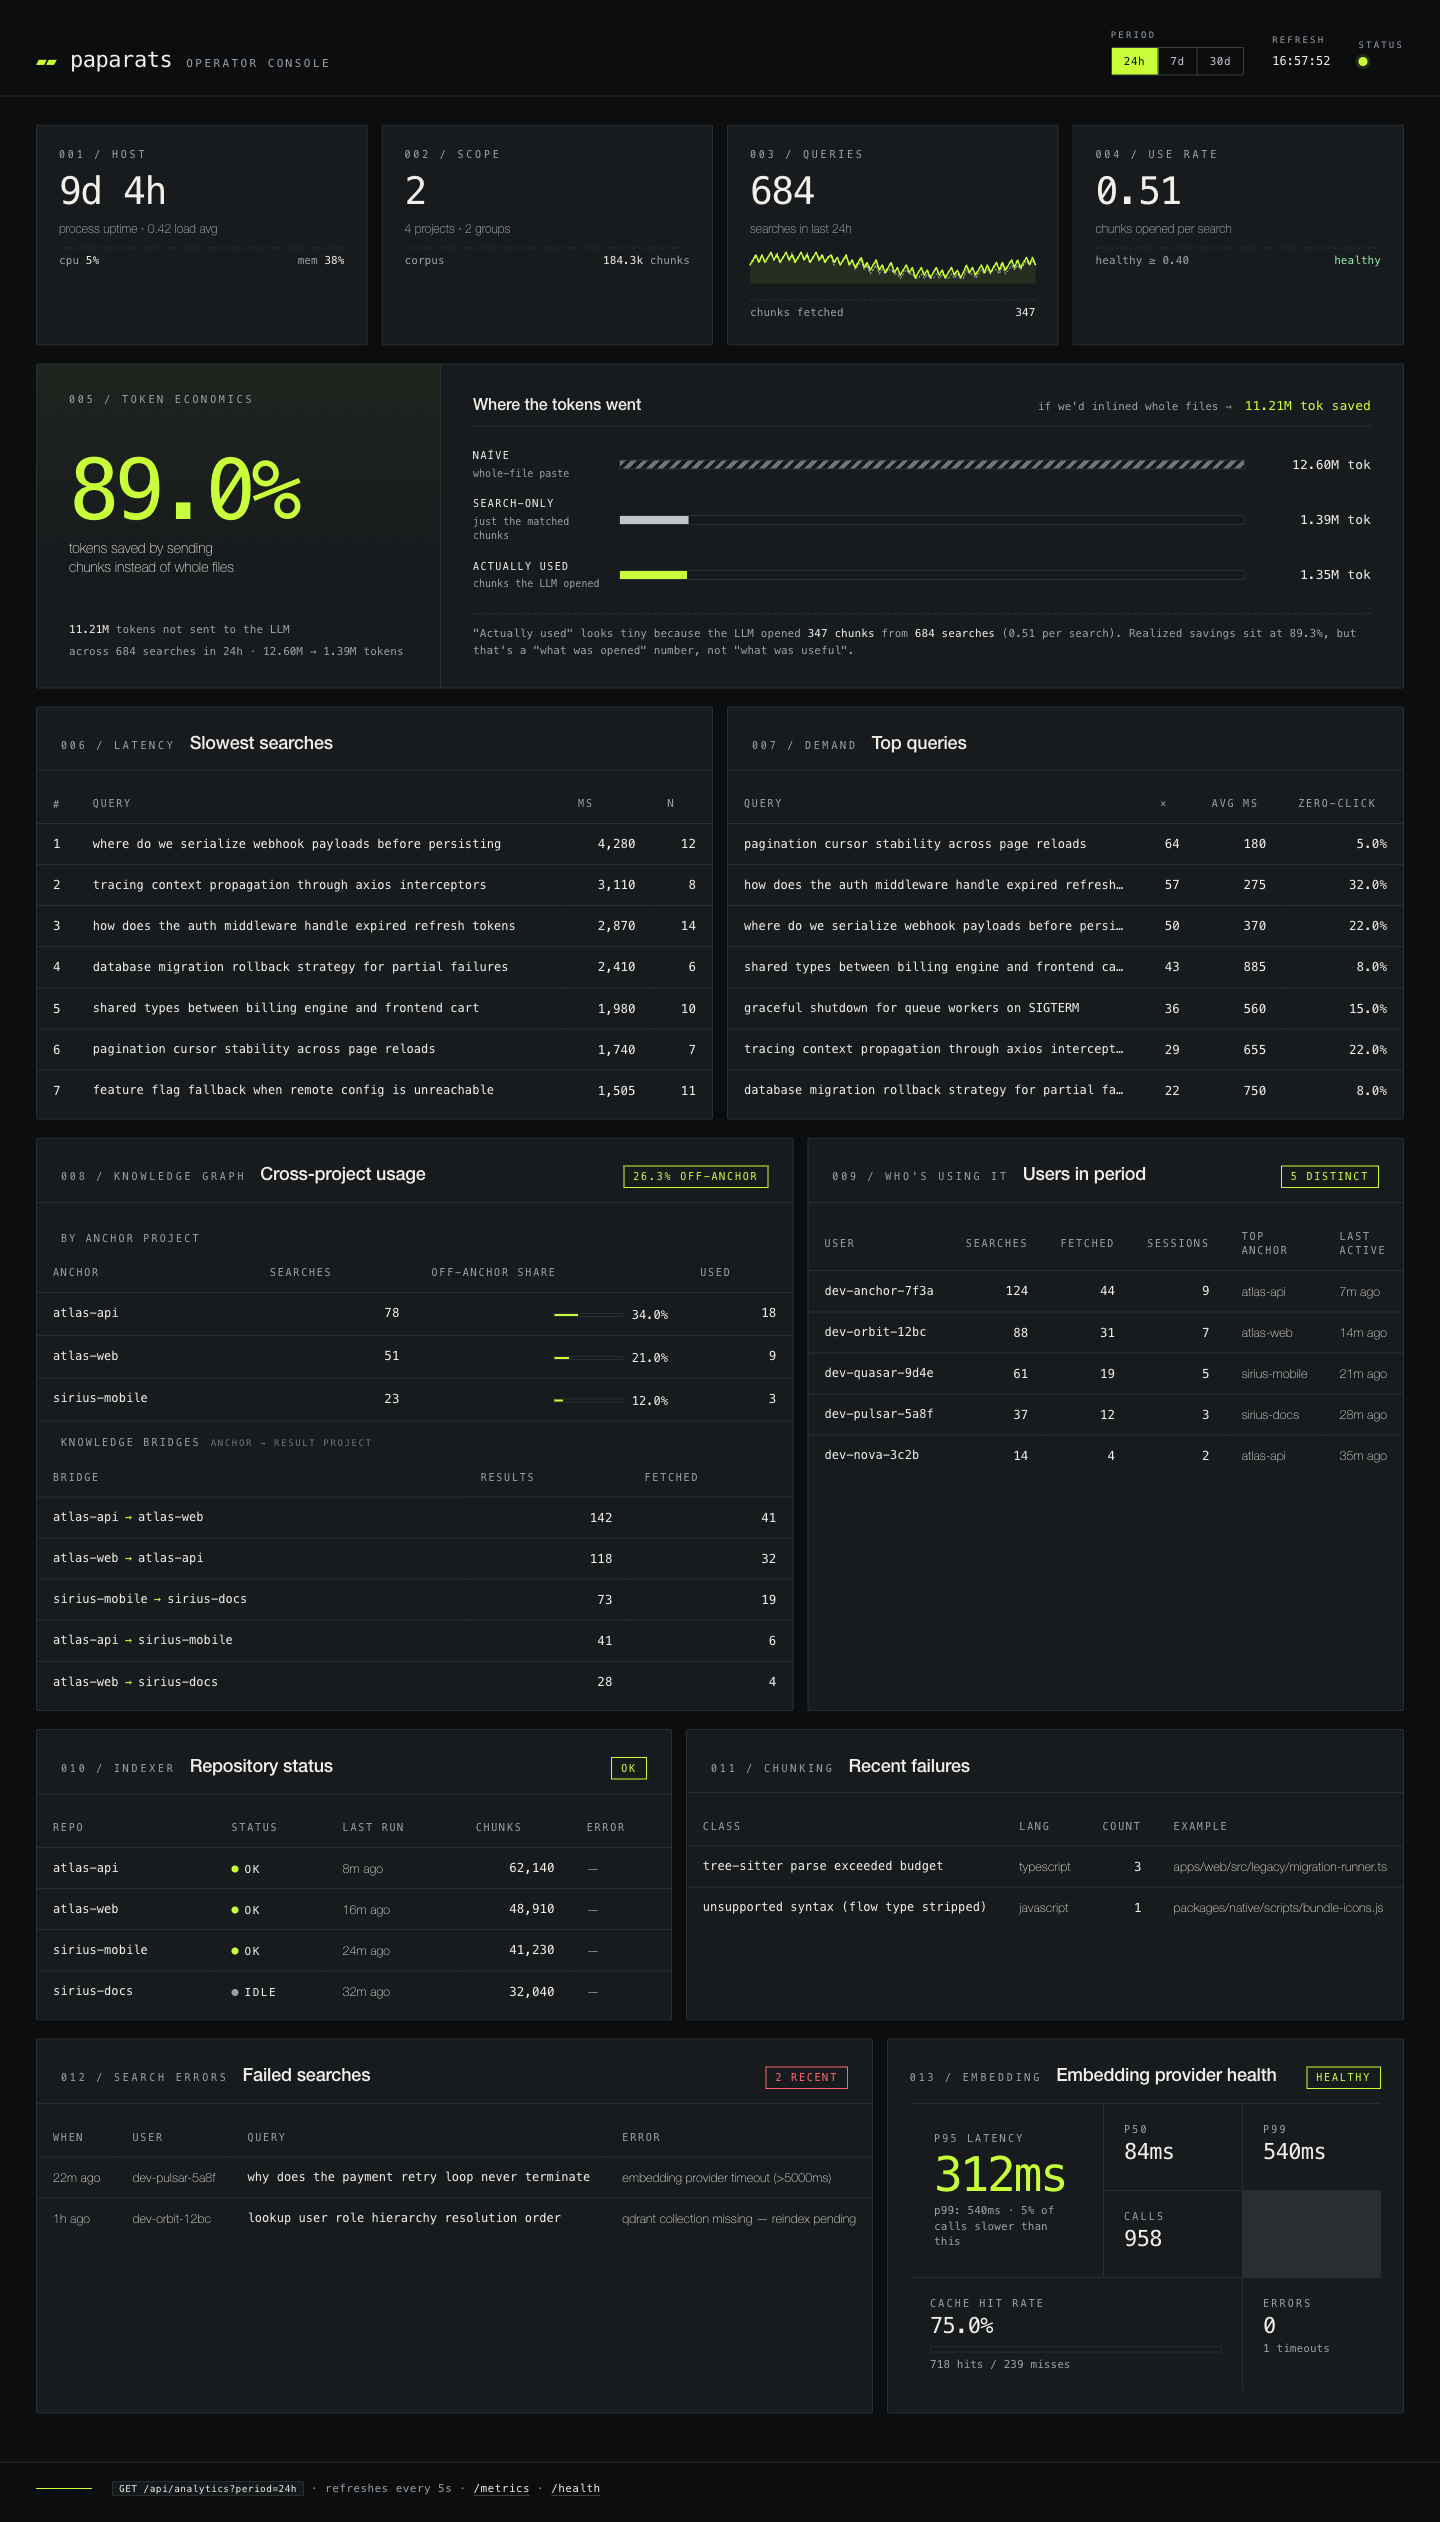Click the 312ms P95 latency value
Screen dimensions: 1440x2522
1000,2174
